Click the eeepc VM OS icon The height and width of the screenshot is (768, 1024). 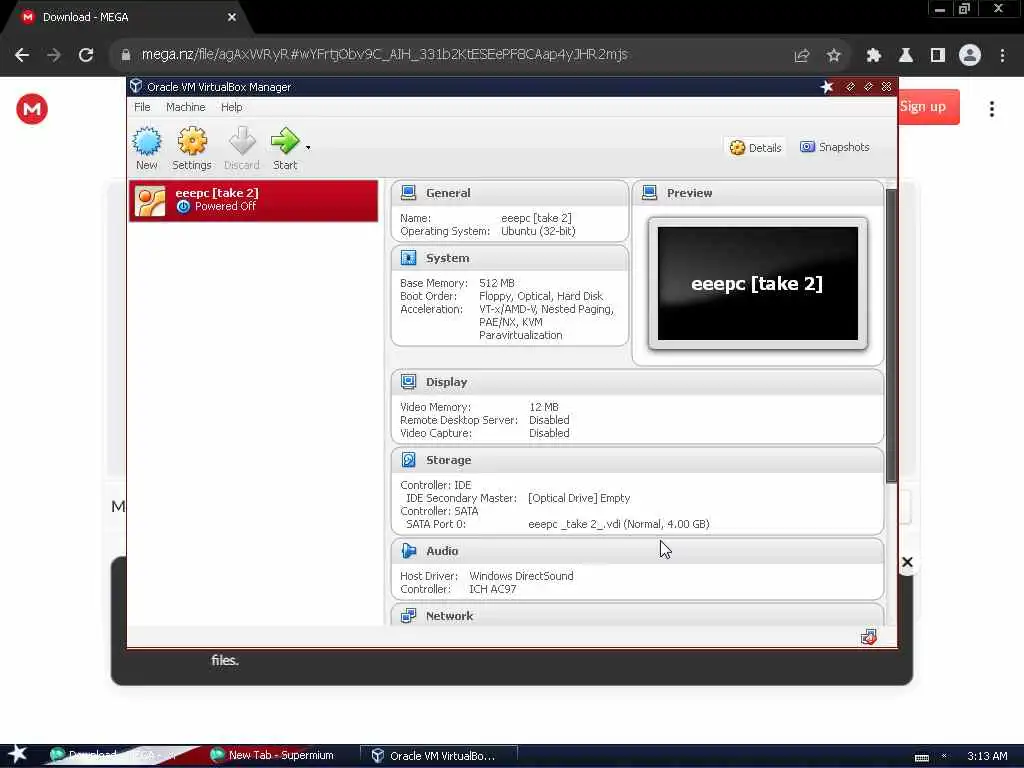[x=150, y=200]
